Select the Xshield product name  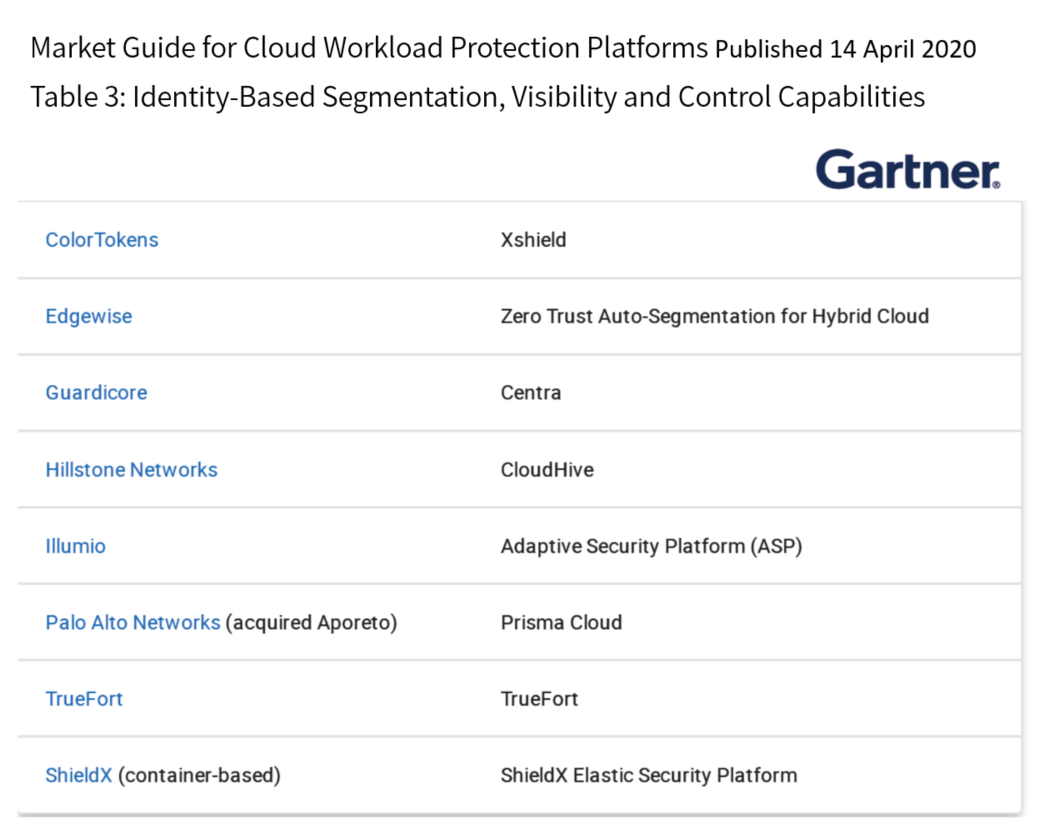(533, 240)
